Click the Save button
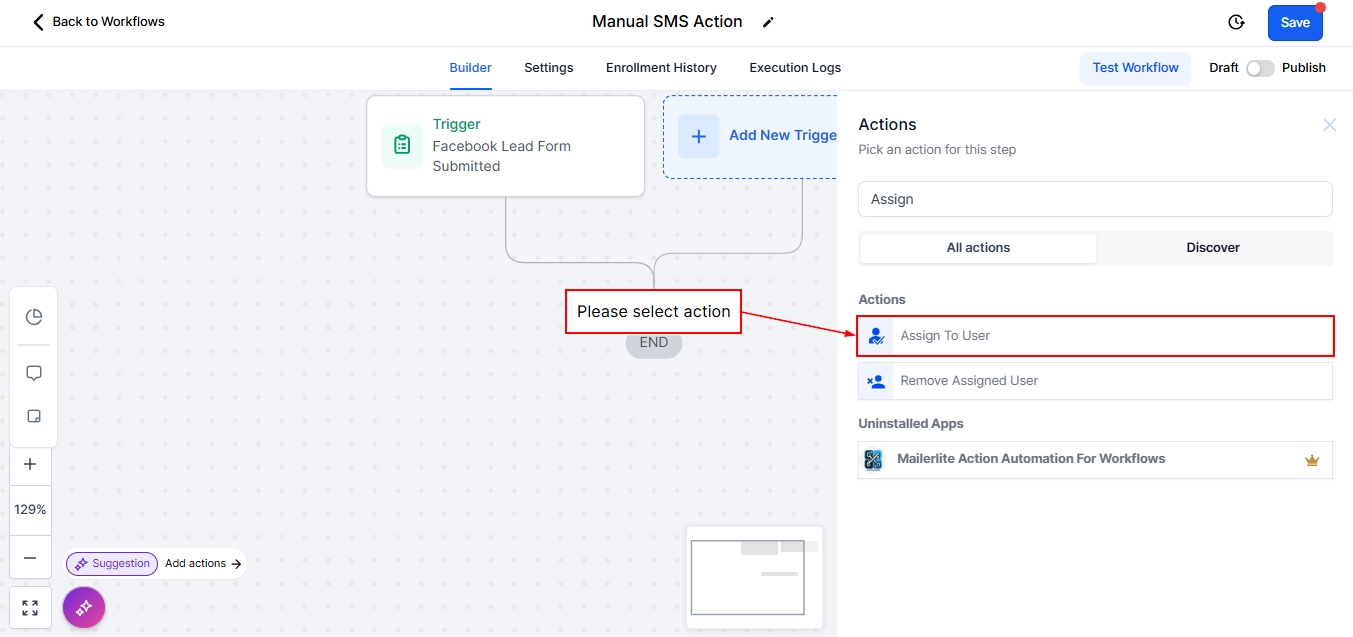Image resolution: width=1353 pixels, height=637 pixels. [x=1295, y=23]
